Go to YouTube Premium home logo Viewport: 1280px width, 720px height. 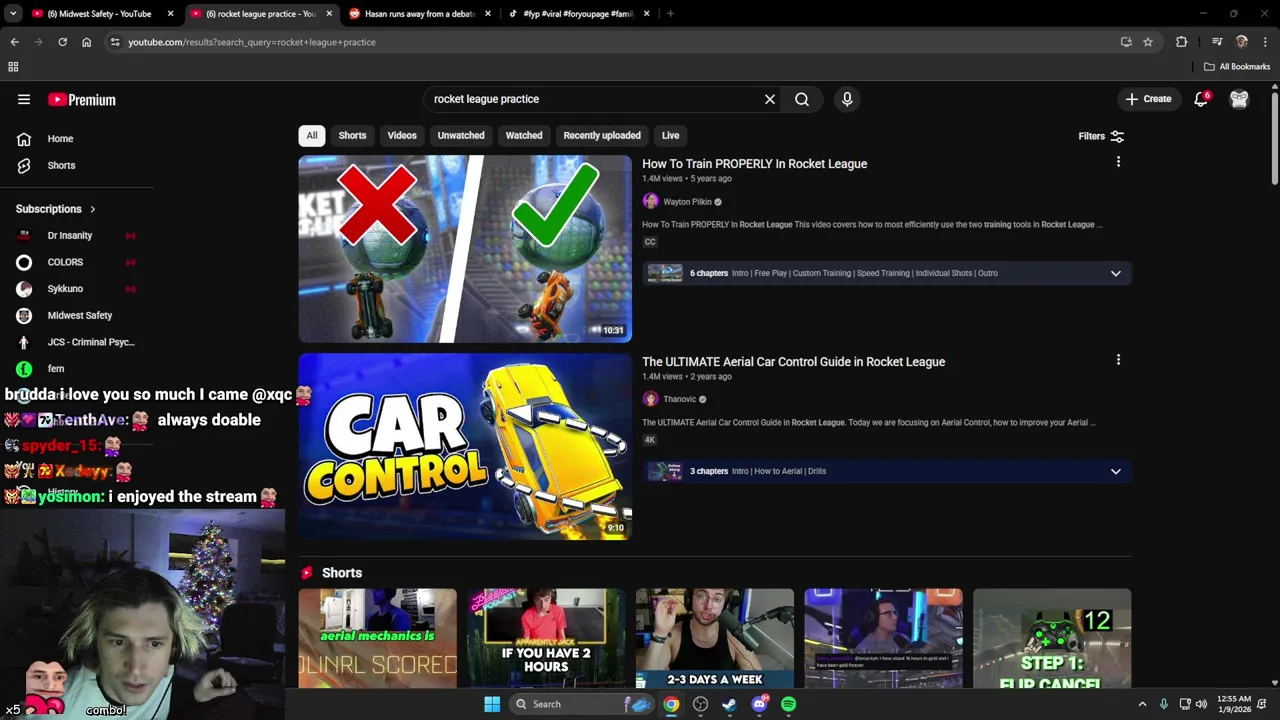[x=82, y=99]
